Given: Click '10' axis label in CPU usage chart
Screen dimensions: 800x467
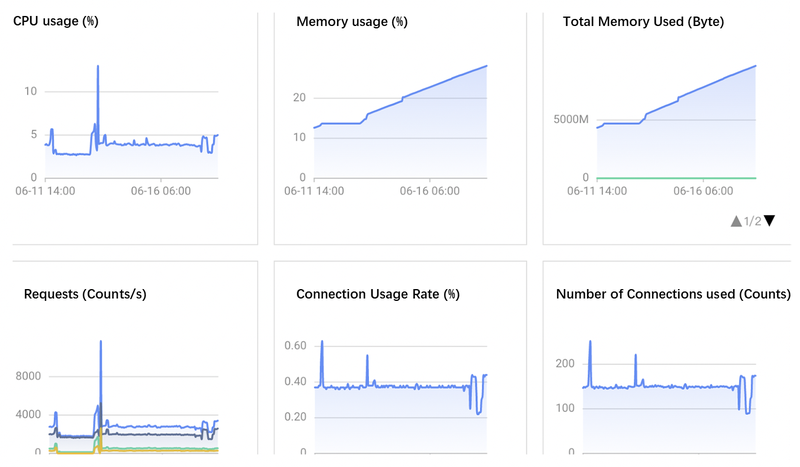Looking at the screenshot, I should pos(31,91).
